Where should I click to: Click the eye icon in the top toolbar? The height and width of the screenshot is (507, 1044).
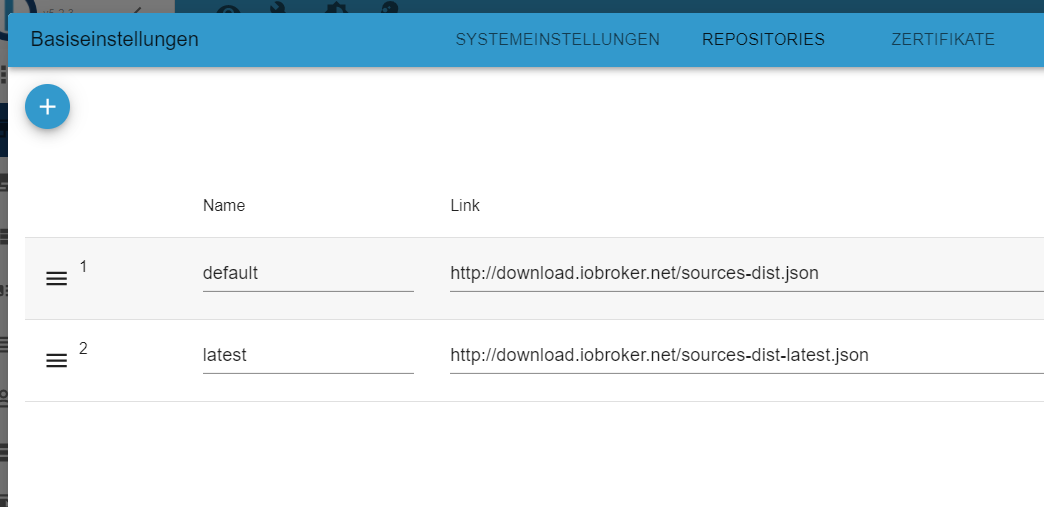pyautogui.click(x=228, y=7)
